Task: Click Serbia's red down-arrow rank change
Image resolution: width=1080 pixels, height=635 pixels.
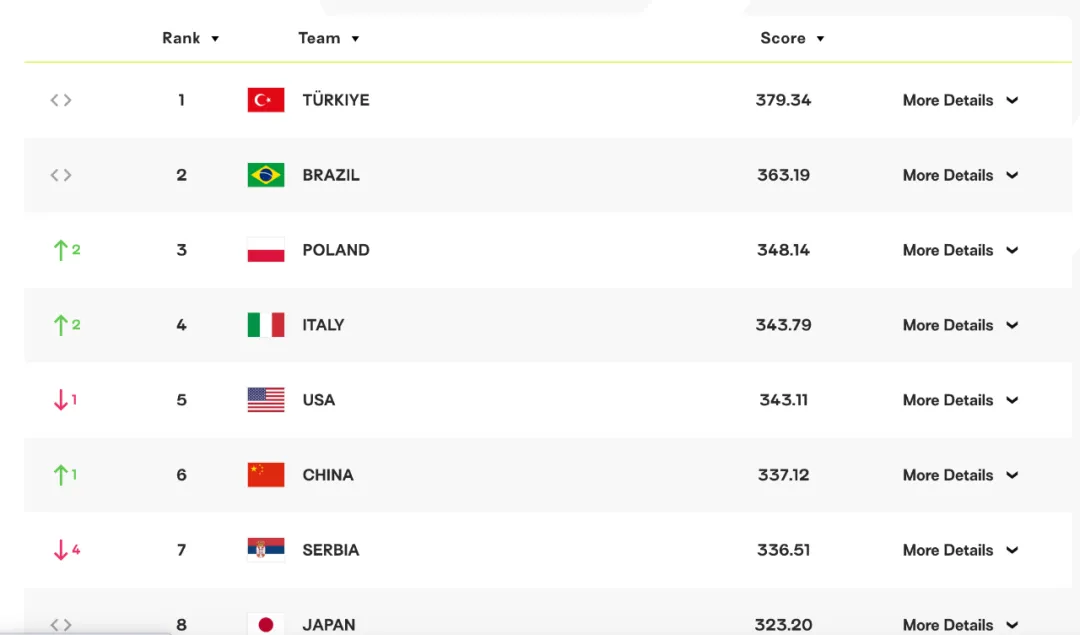Action: pyautogui.click(x=66, y=550)
